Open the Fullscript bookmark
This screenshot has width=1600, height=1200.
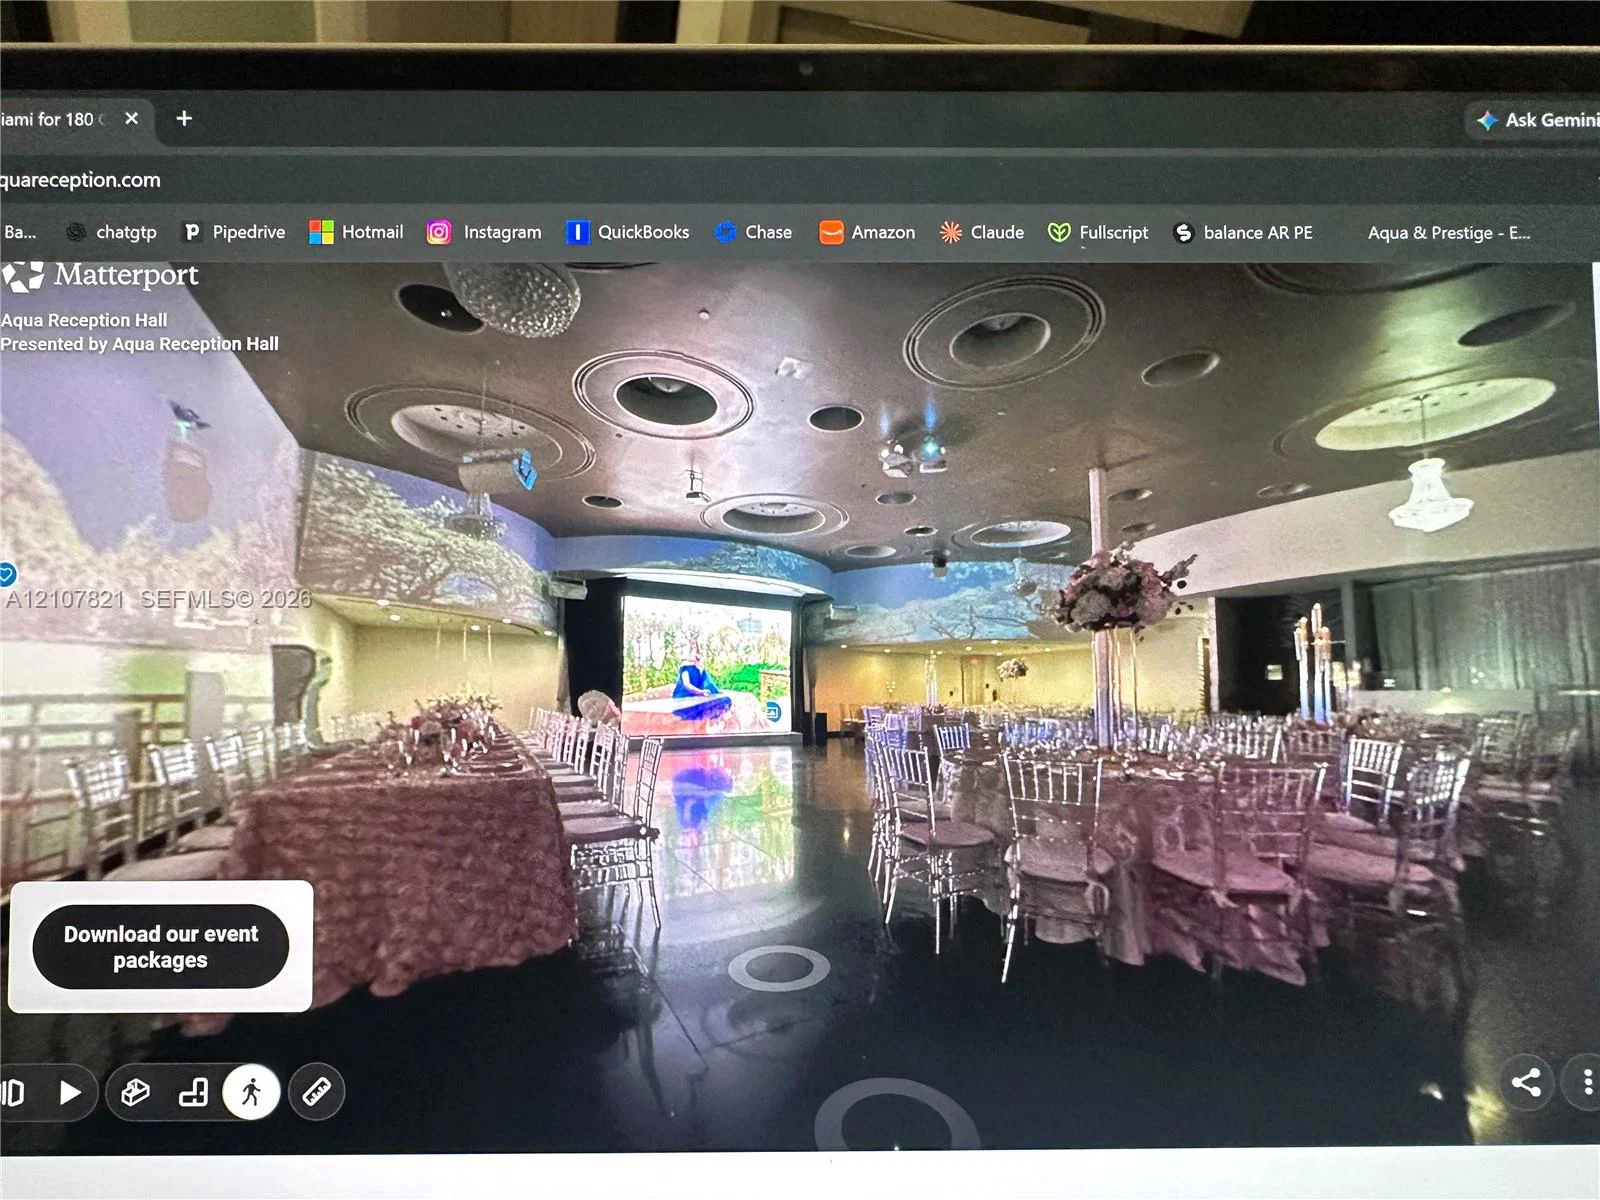(1098, 232)
